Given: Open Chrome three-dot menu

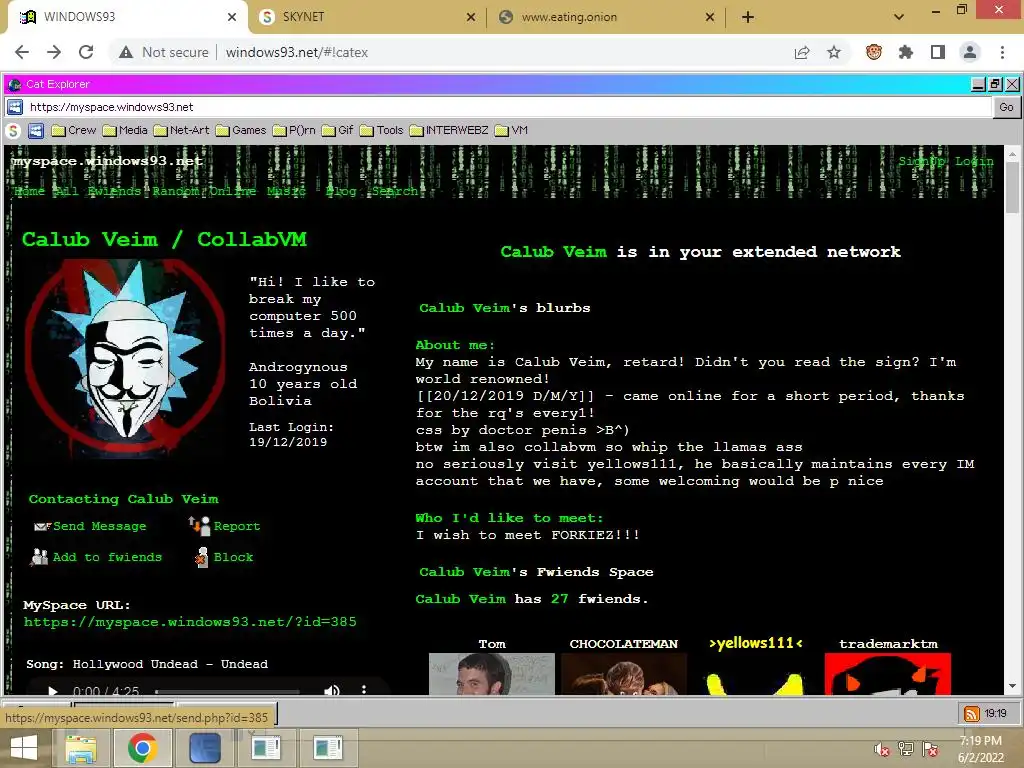Looking at the screenshot, I should (1002, 52).
